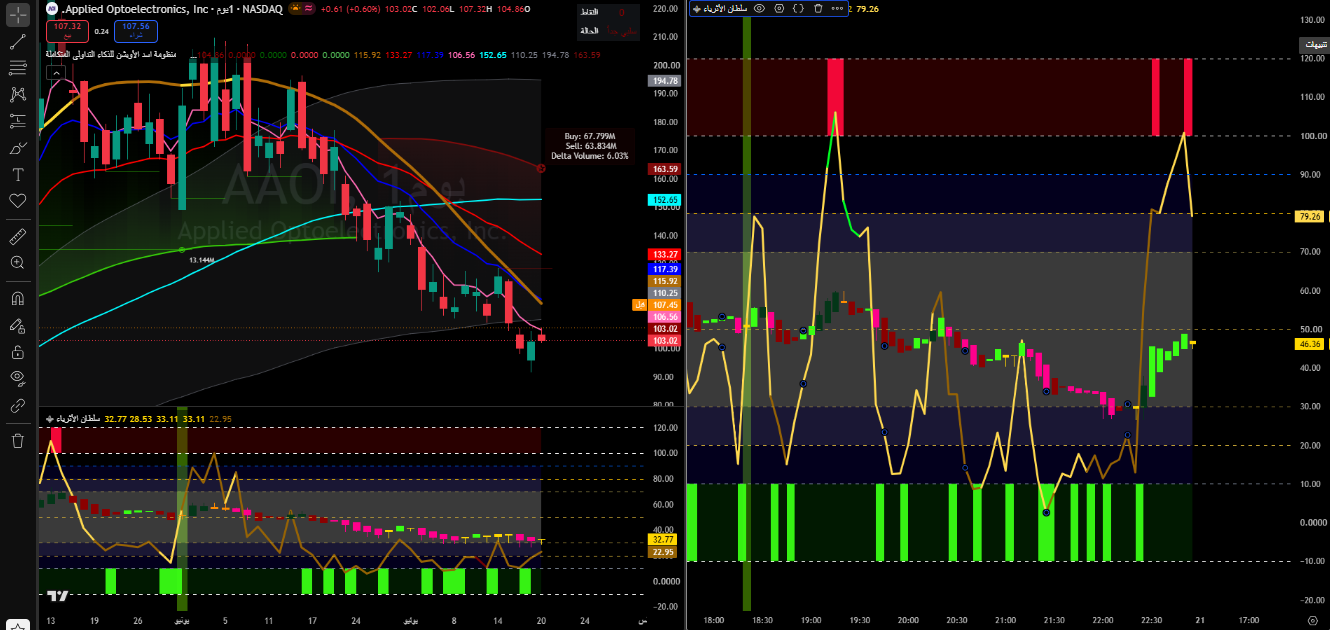The height and width of the screenshot is (630, 1330).
Task: Select the lower-left pane indicator legend name
Action: [76, 418]
